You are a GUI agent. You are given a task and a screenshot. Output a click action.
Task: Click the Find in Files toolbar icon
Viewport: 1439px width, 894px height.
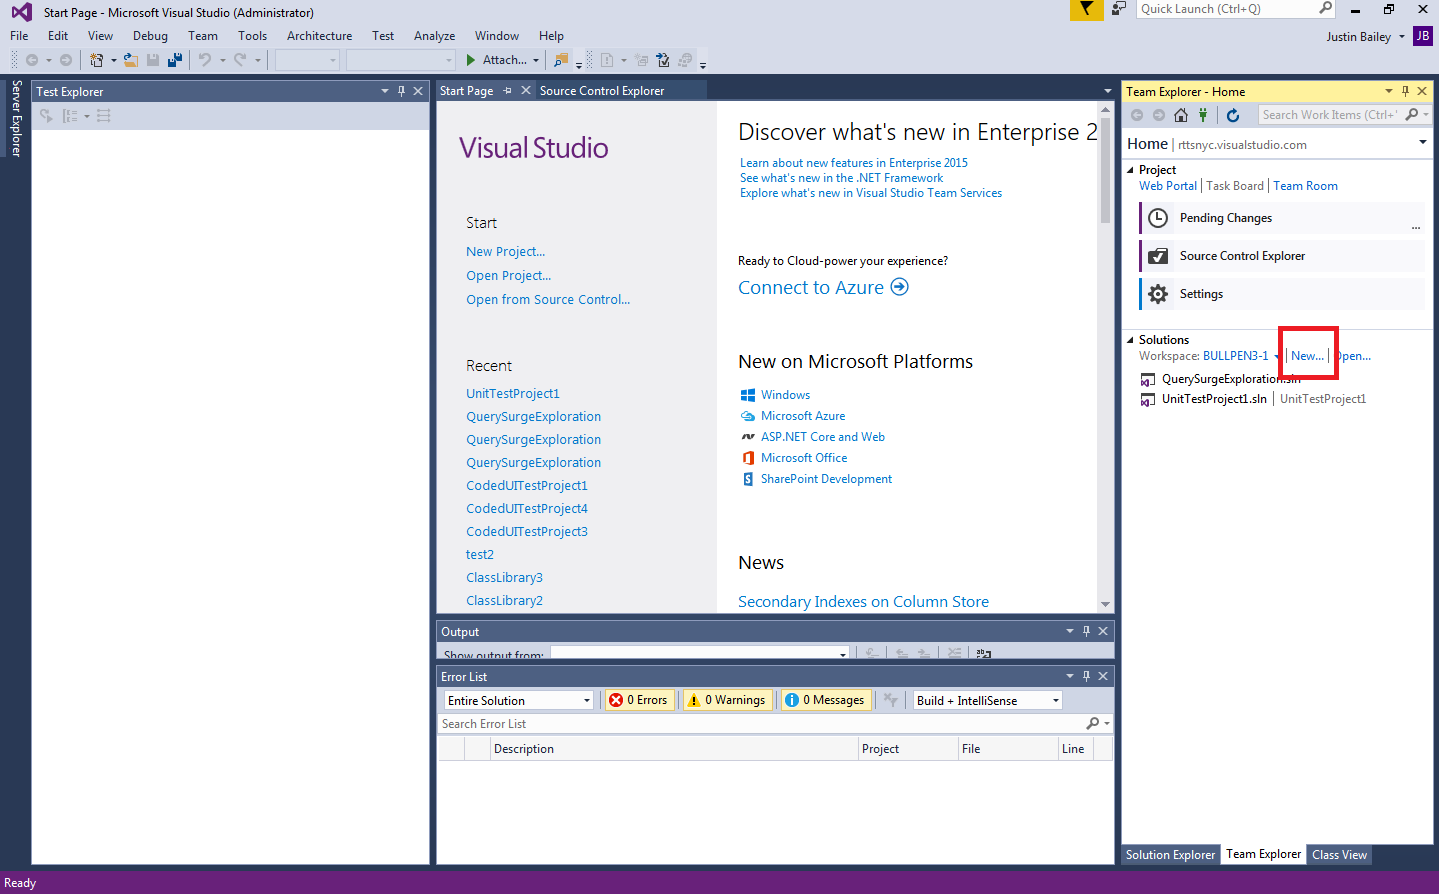561,60
